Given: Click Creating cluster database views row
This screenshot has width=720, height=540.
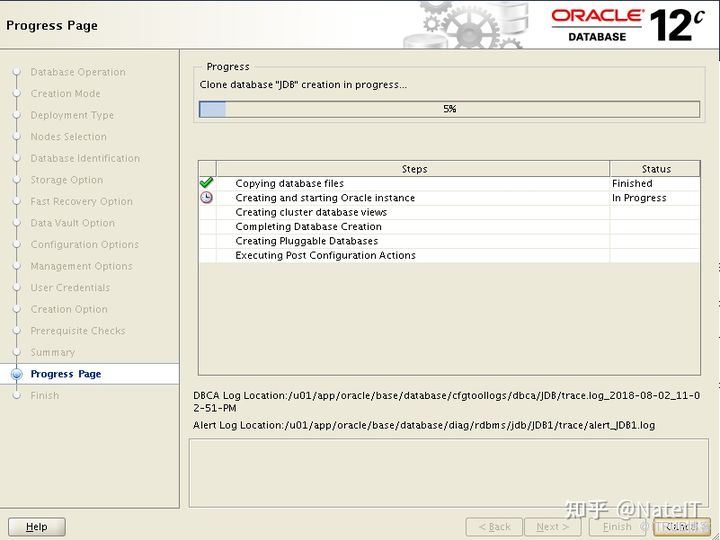Looking at the screenshot, I should tap(450, 212).
